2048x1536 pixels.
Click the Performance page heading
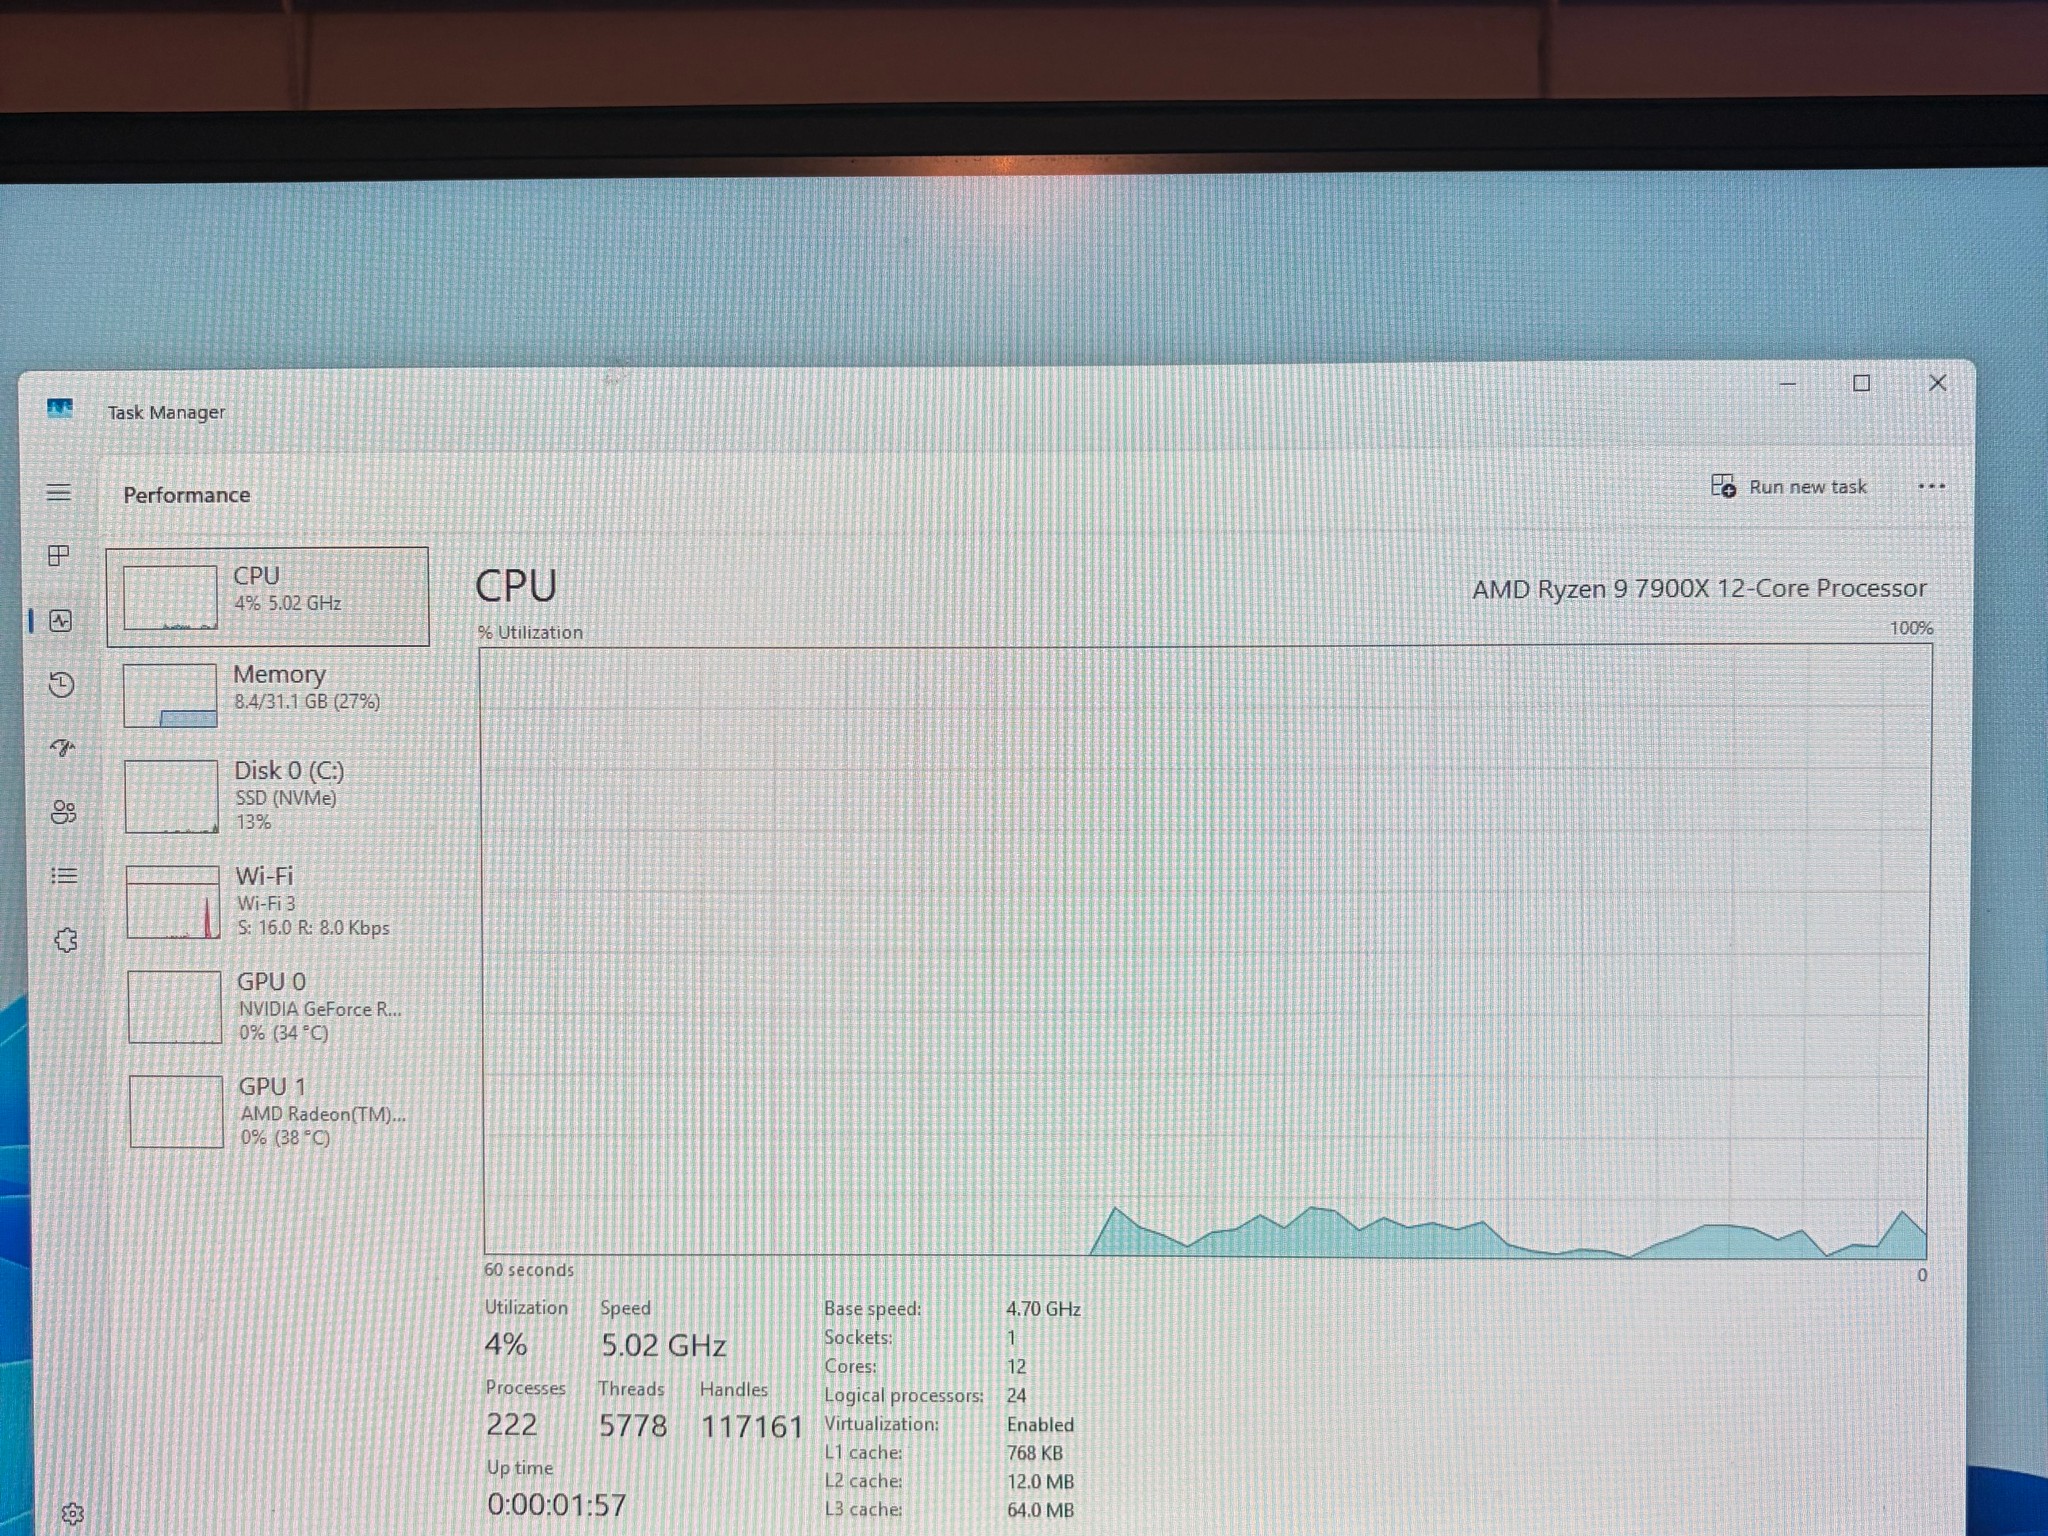pos(187,495)
